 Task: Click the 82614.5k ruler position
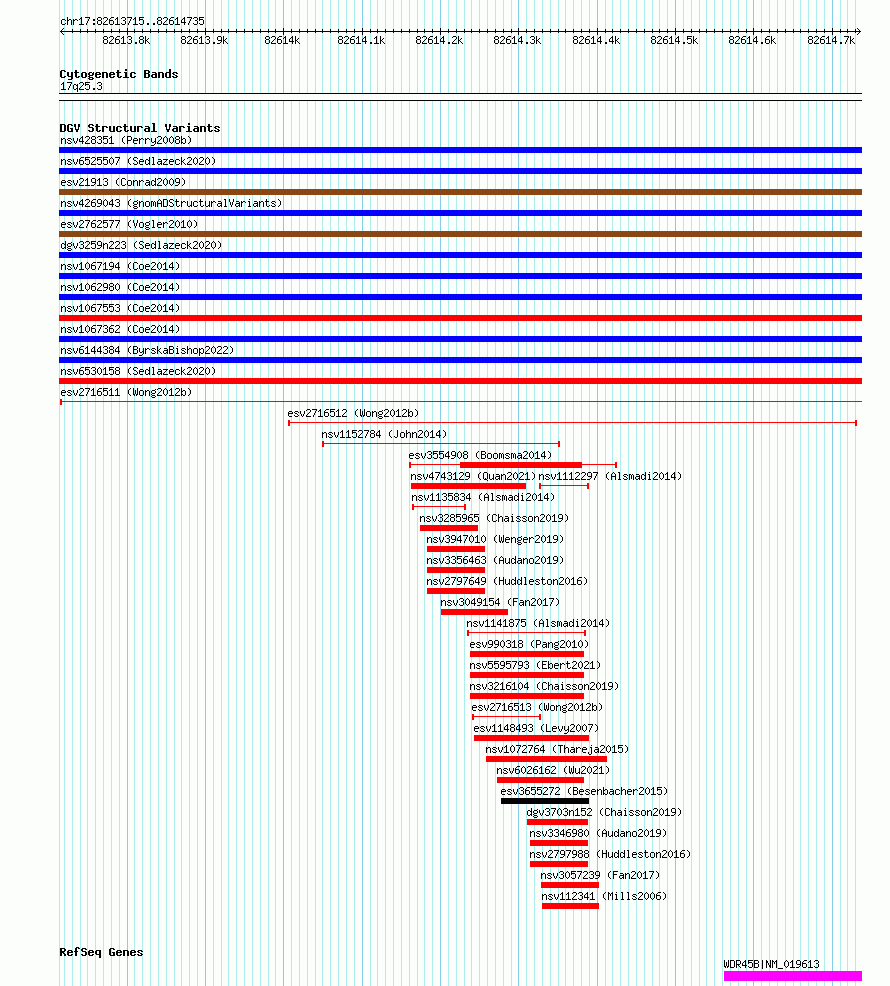click(674, 40)
